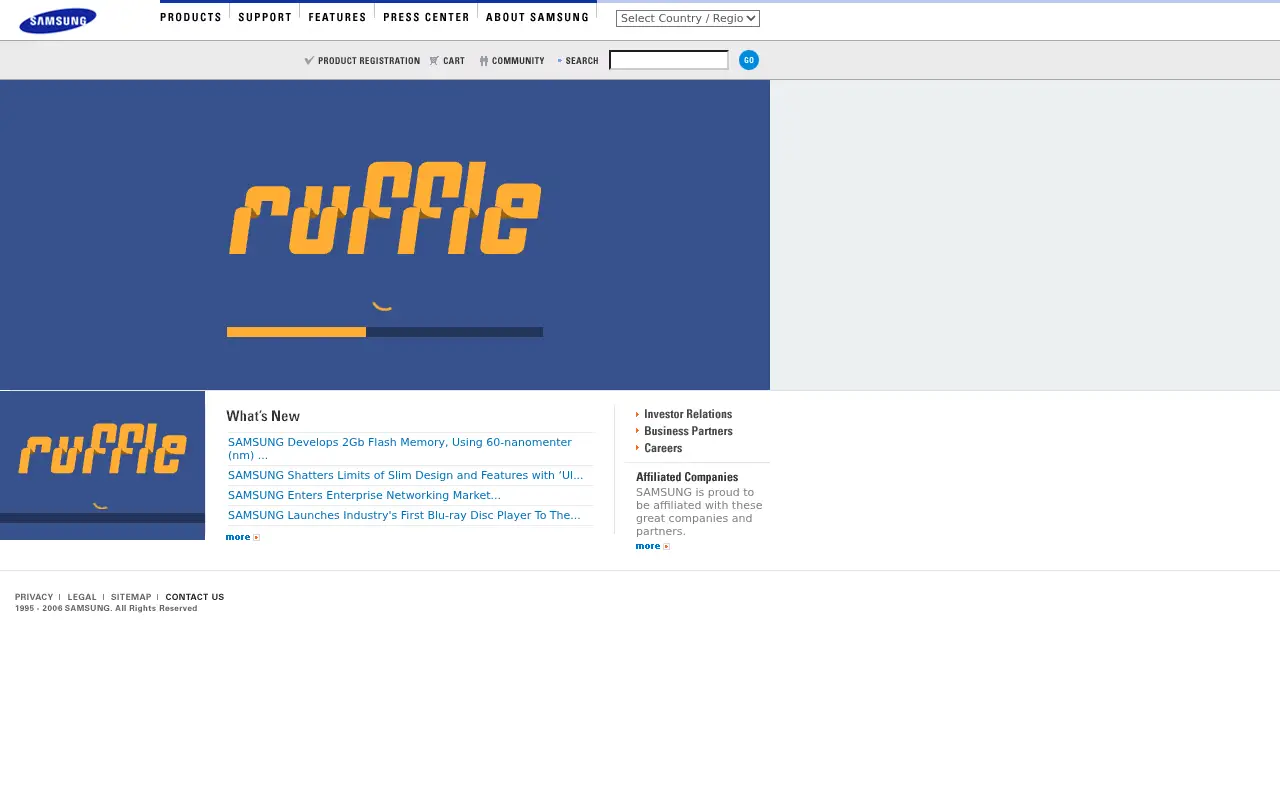Go to the Press Center menu
Screen dimensions: 1280x800
tap(426, 17)
